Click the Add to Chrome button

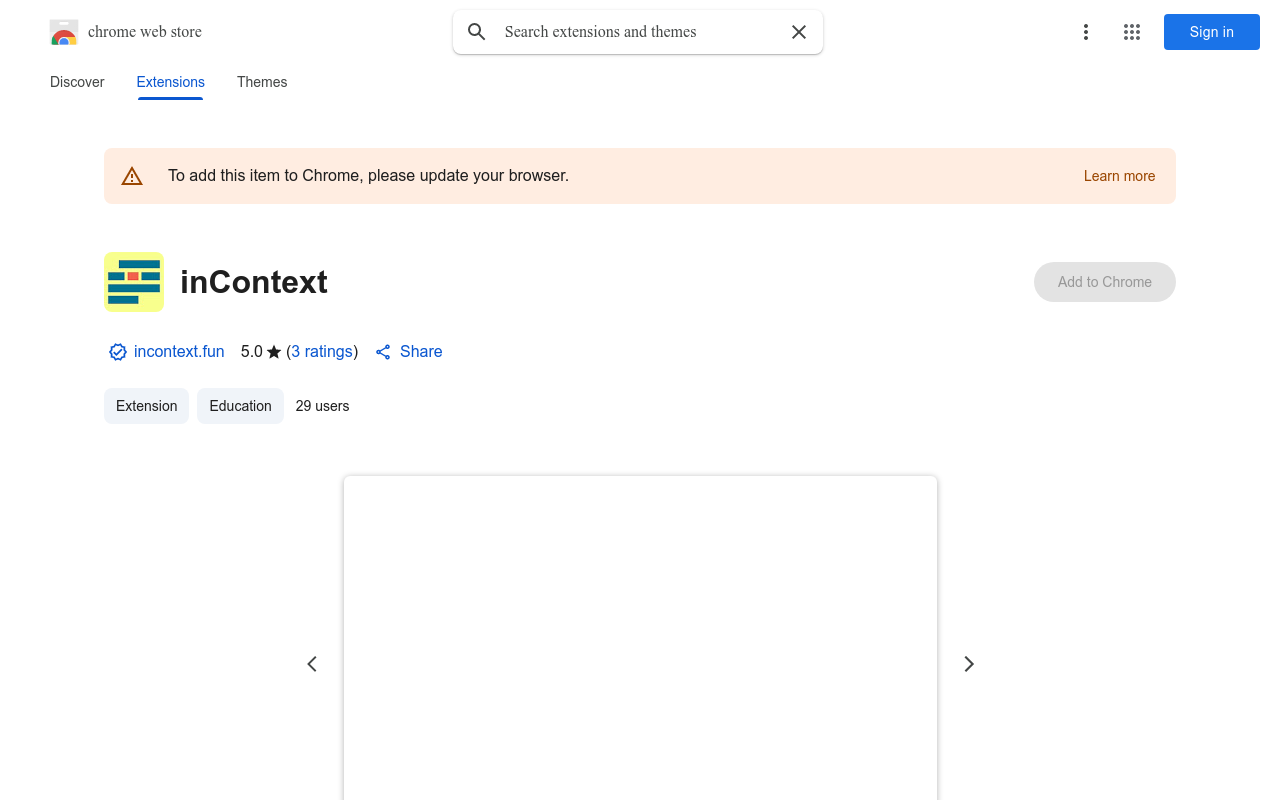click(1105, 282)
